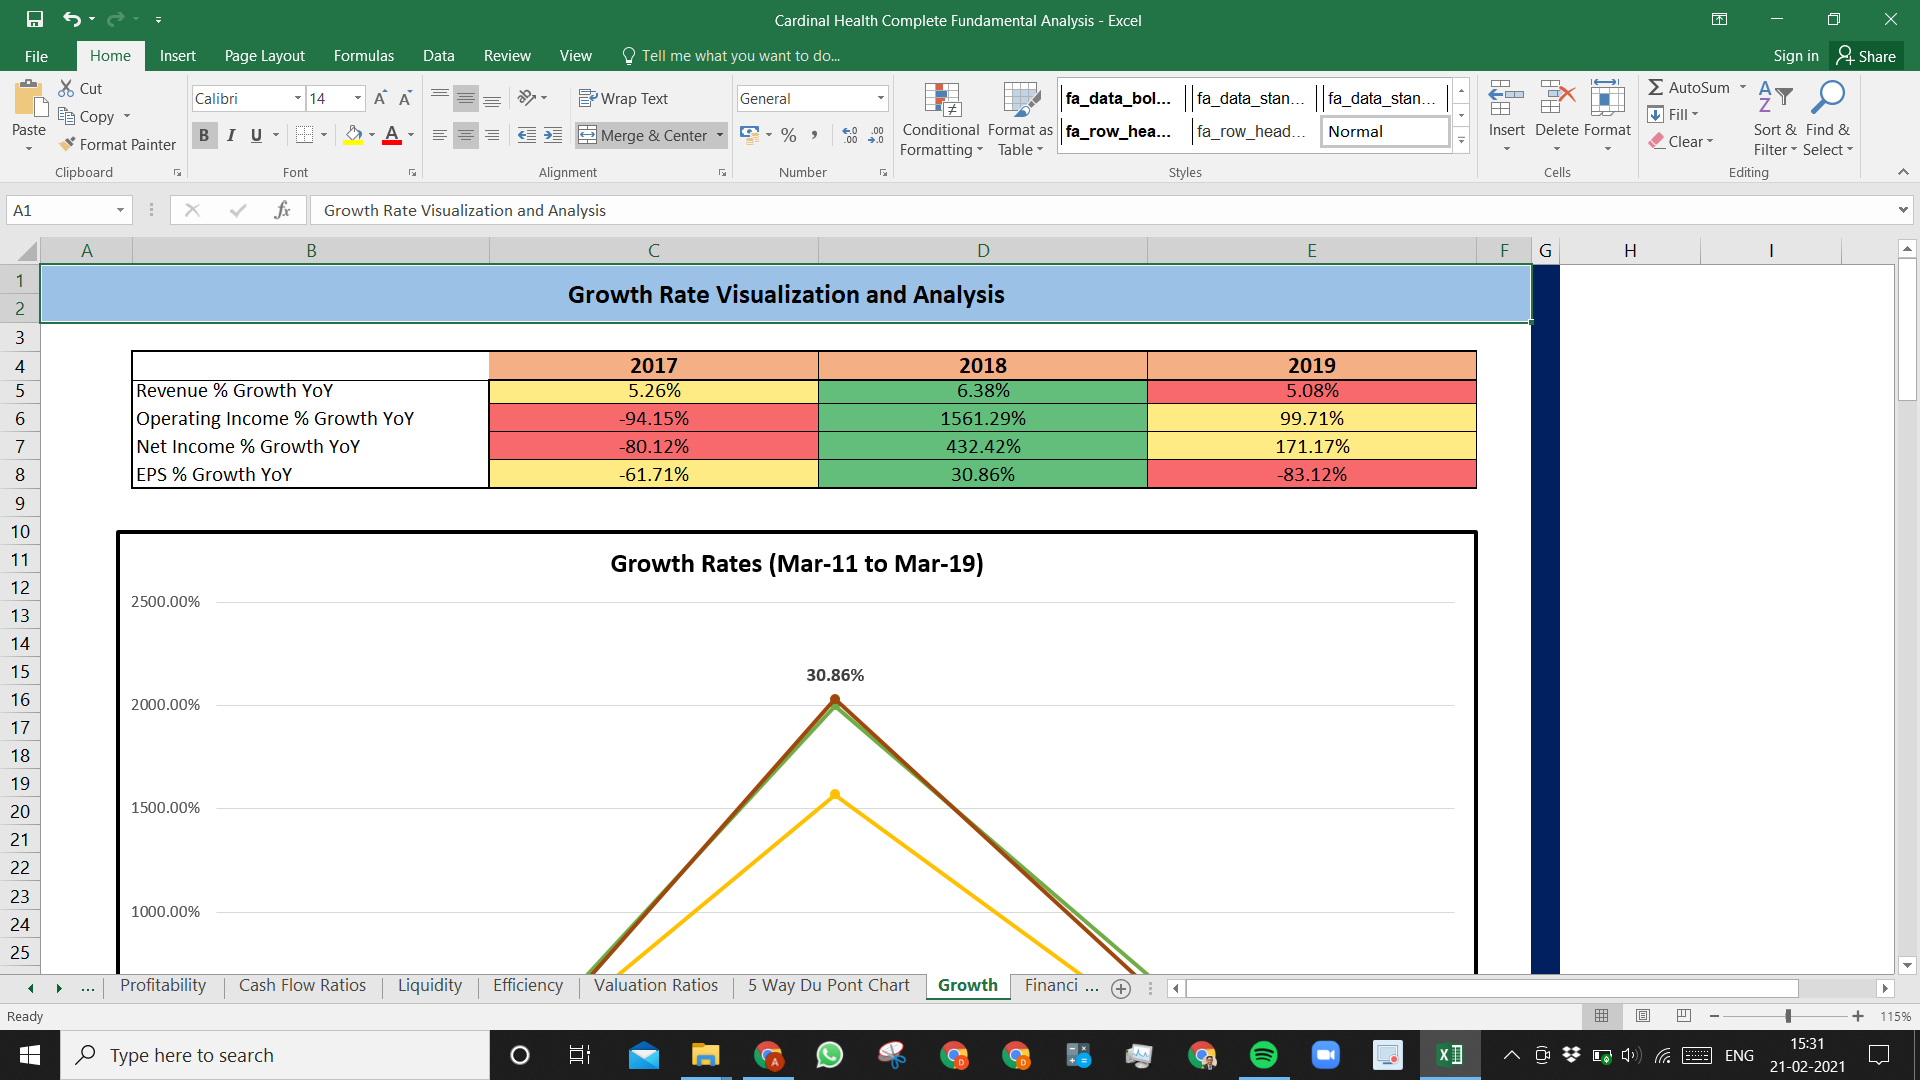Switch to Page Layout view in status bar
1920x1080 pixels.
click(x=1643, y=1016)
